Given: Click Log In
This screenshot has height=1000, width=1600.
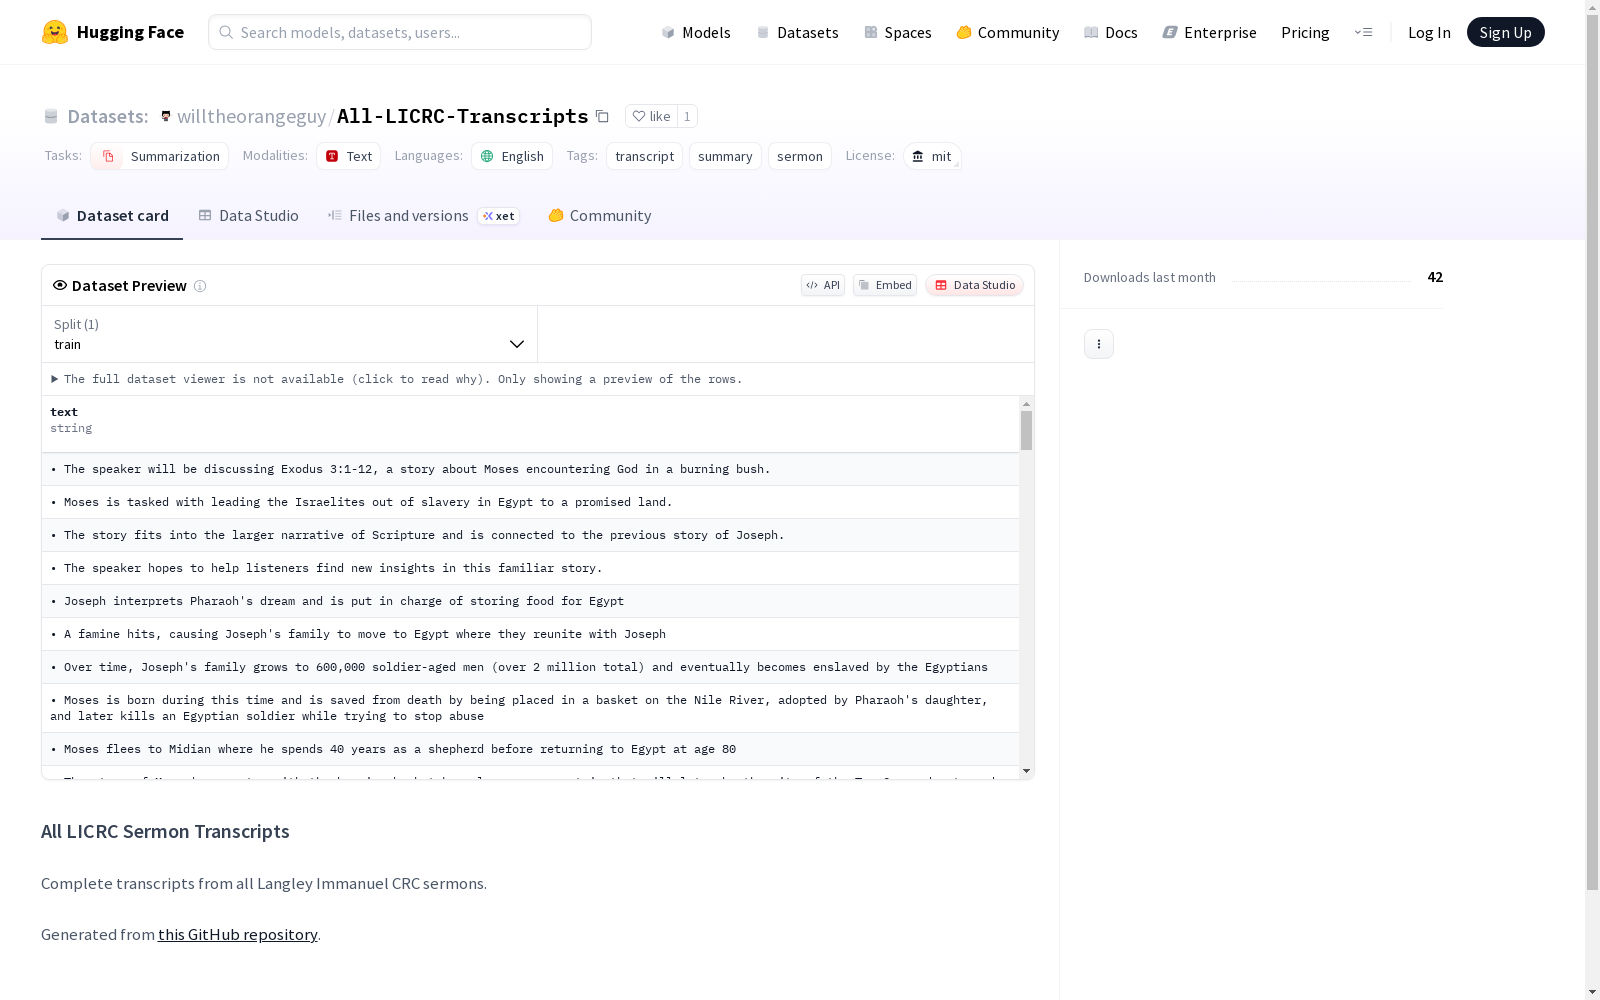Looking at the screenshot, I should [x=1429, y=32].
